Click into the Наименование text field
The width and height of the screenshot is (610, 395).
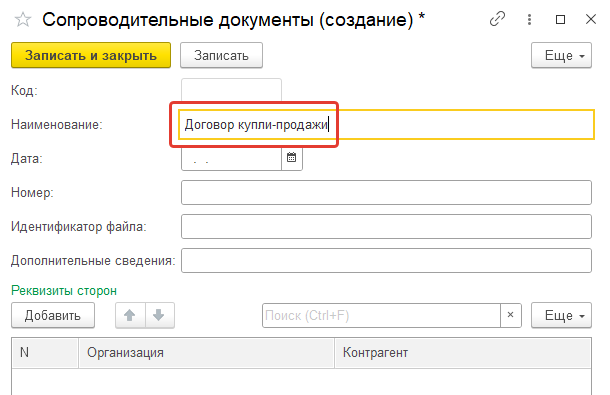(386, 125)
